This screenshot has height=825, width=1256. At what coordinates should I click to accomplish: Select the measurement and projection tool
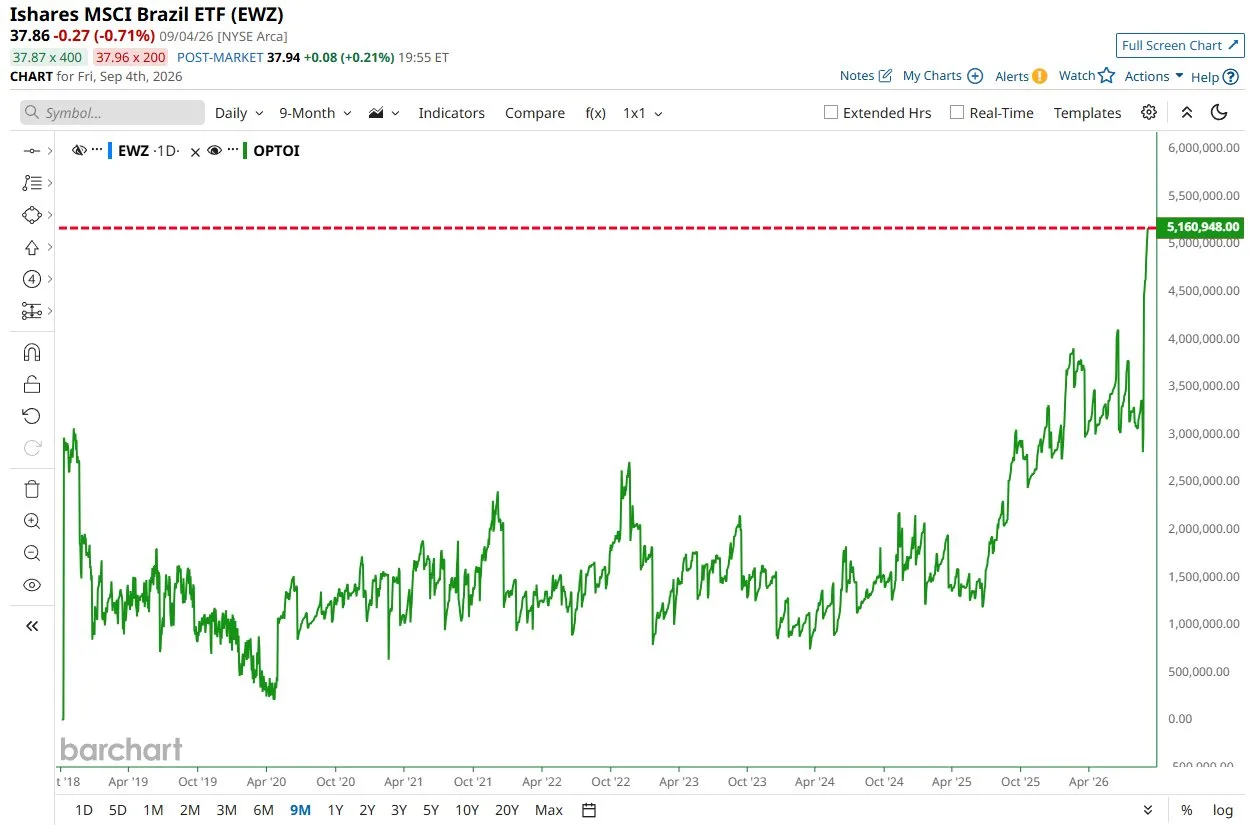[x=31, y=311]
